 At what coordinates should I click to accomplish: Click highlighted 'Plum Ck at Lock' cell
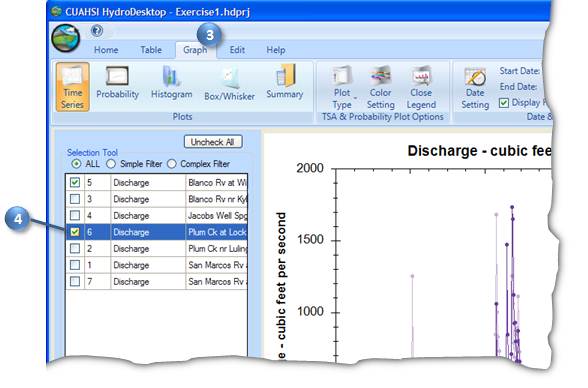click(x=217, y=232)
